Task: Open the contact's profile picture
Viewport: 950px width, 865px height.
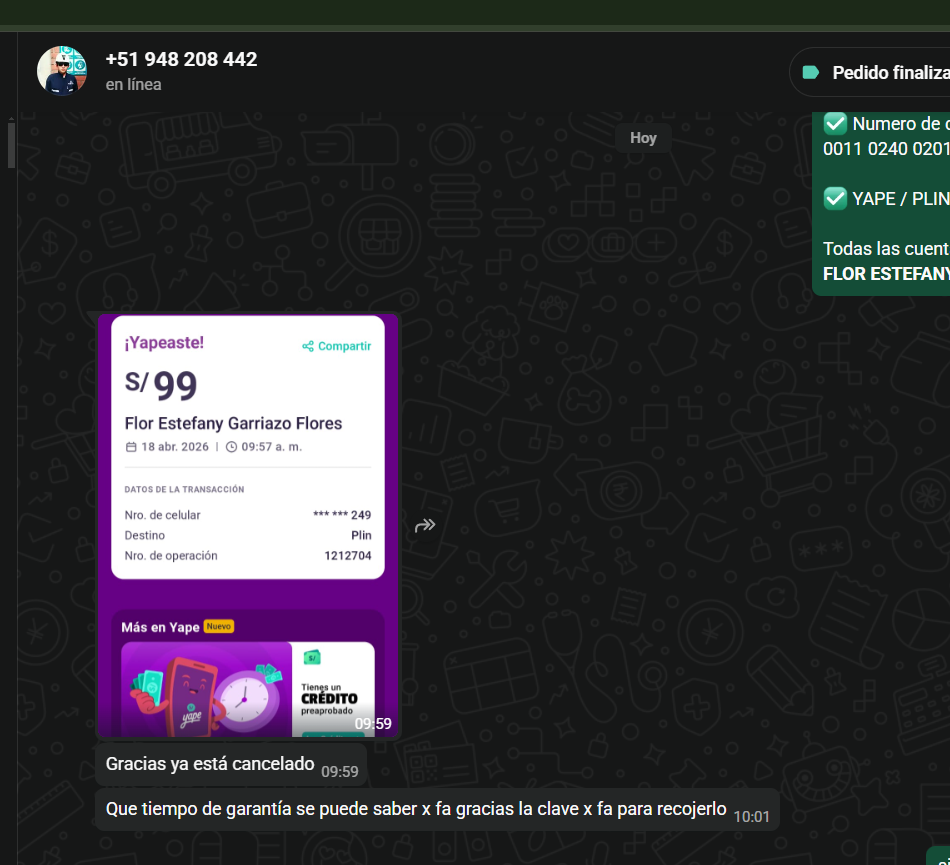Action: point(62,71)
